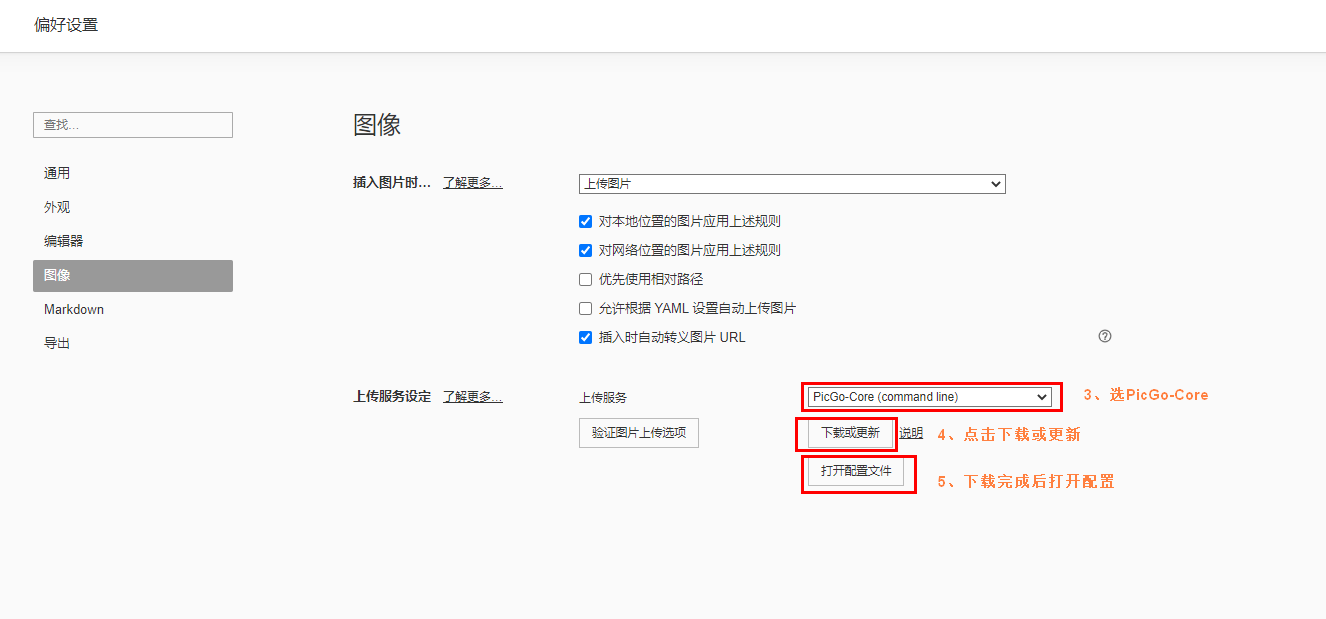
Task: Click the 插入图片时… label
Action: (x=392, y=183)
